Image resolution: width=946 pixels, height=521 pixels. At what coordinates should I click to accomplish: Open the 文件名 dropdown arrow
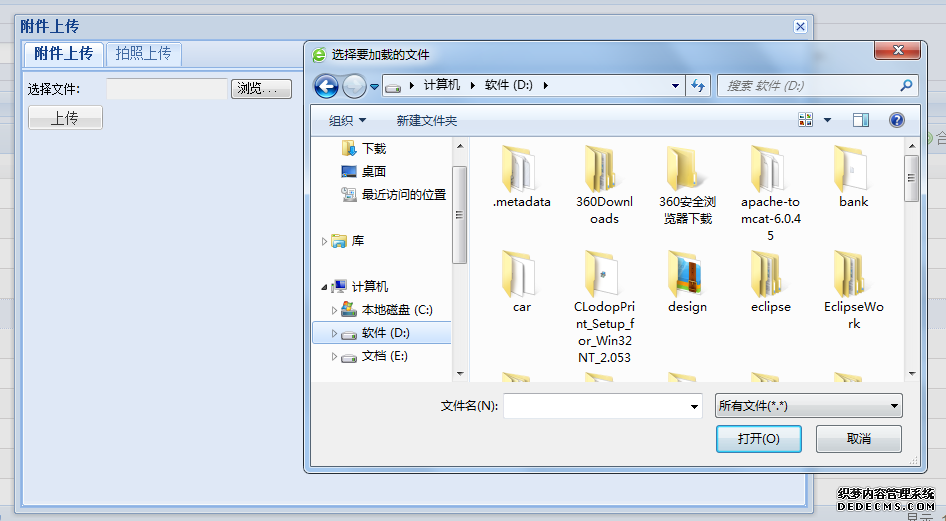694,406
